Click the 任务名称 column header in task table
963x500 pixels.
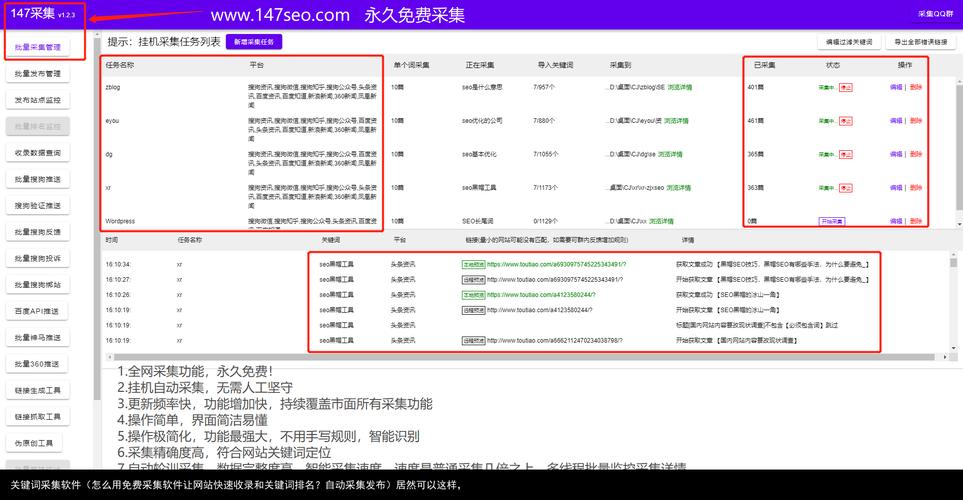click(120, 64)
